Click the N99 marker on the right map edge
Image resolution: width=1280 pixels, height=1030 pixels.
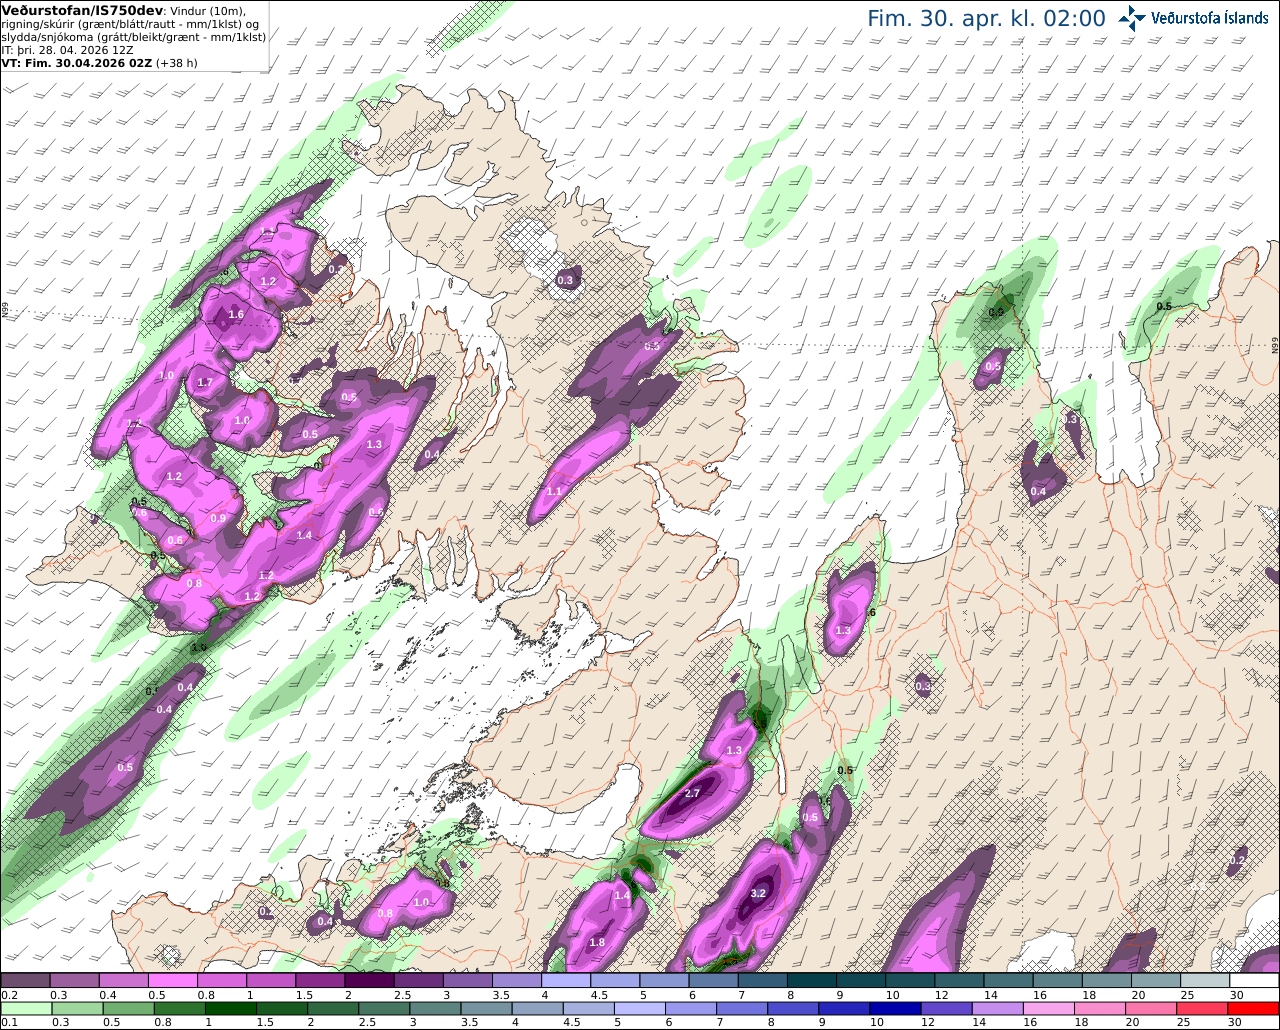coord(1275,345)
